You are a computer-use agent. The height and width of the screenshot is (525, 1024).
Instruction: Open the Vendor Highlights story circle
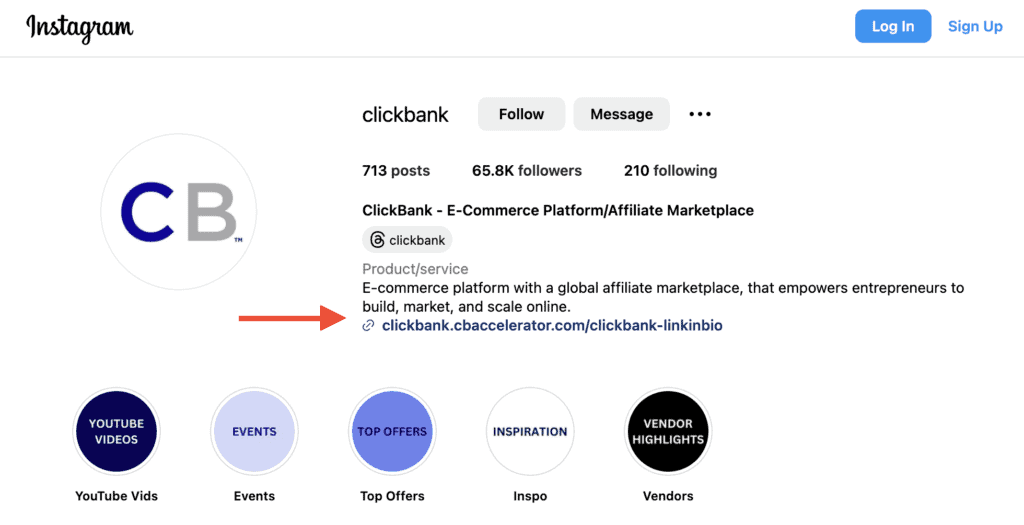click(667, 432)
